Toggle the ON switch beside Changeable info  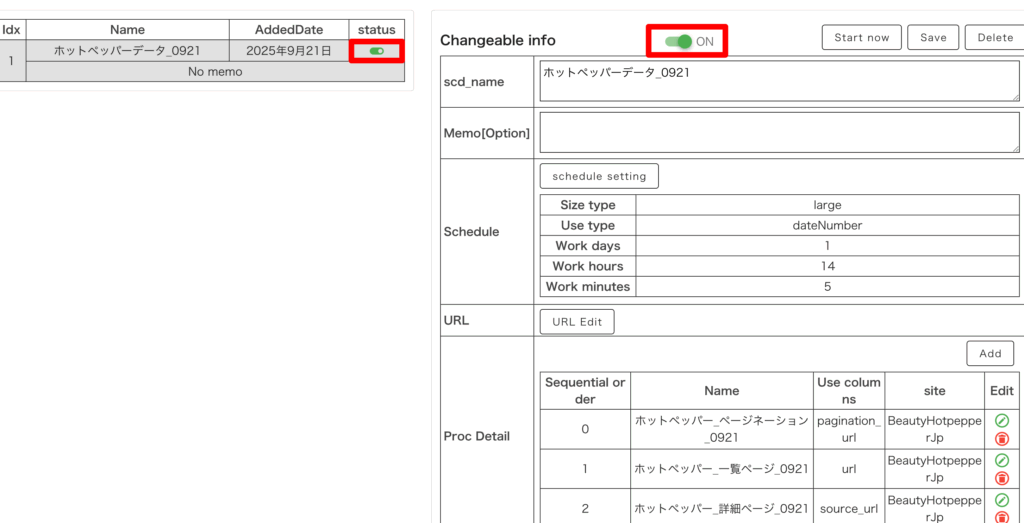(679, 41)
